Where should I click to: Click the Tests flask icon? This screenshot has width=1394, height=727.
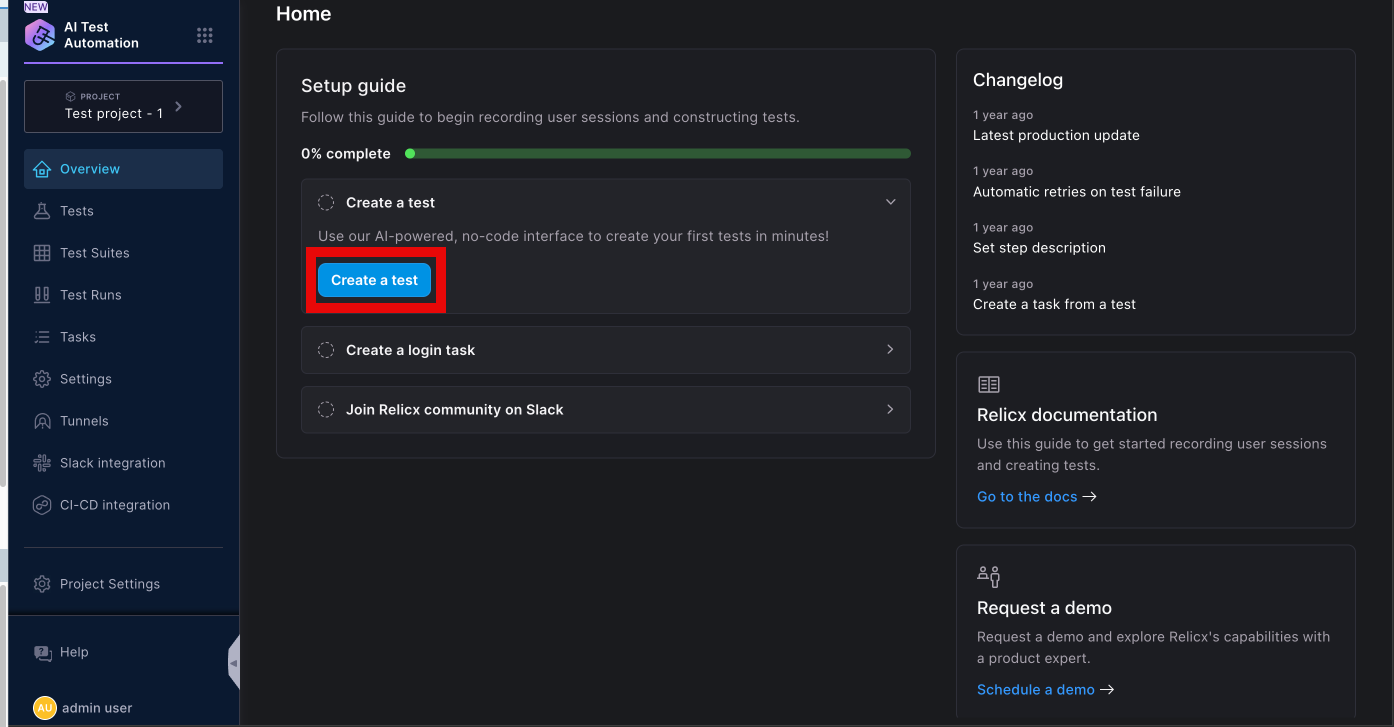coord(42,211)
